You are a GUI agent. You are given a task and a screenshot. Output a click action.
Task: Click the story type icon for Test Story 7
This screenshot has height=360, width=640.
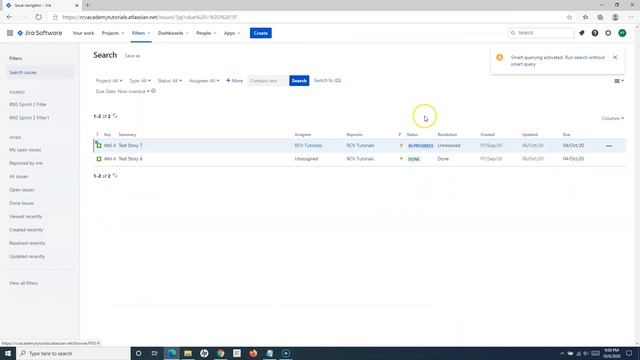pyautogui.click(x=99, y=145)
